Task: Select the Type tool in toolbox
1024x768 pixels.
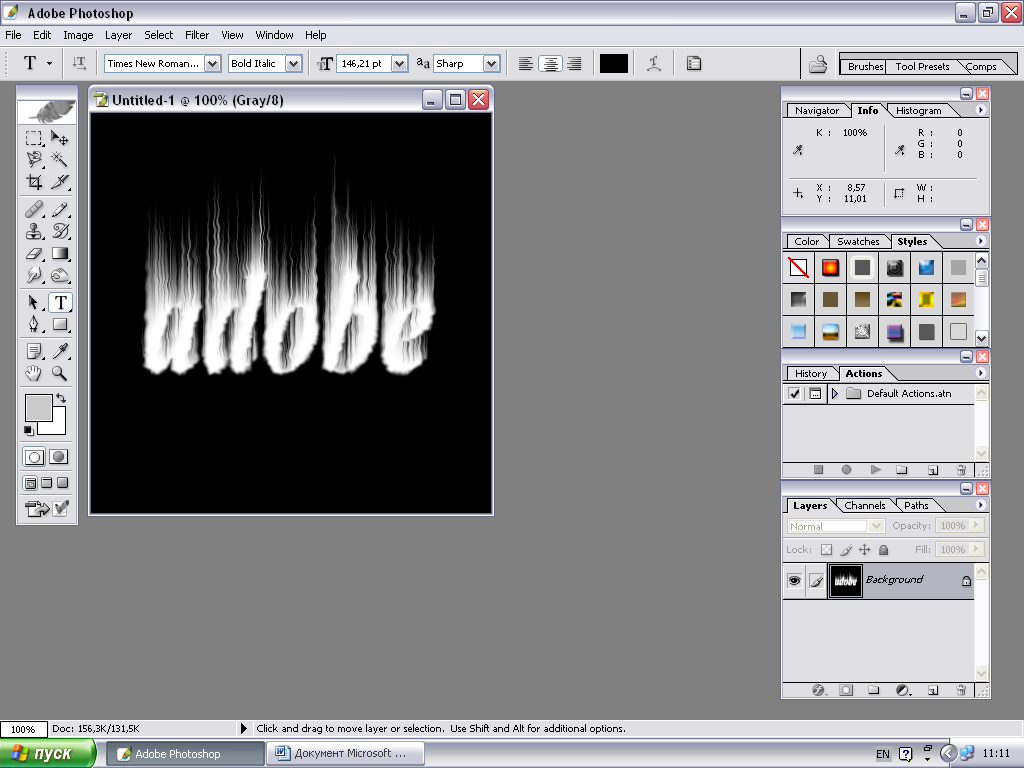Action: coord(60,302)
